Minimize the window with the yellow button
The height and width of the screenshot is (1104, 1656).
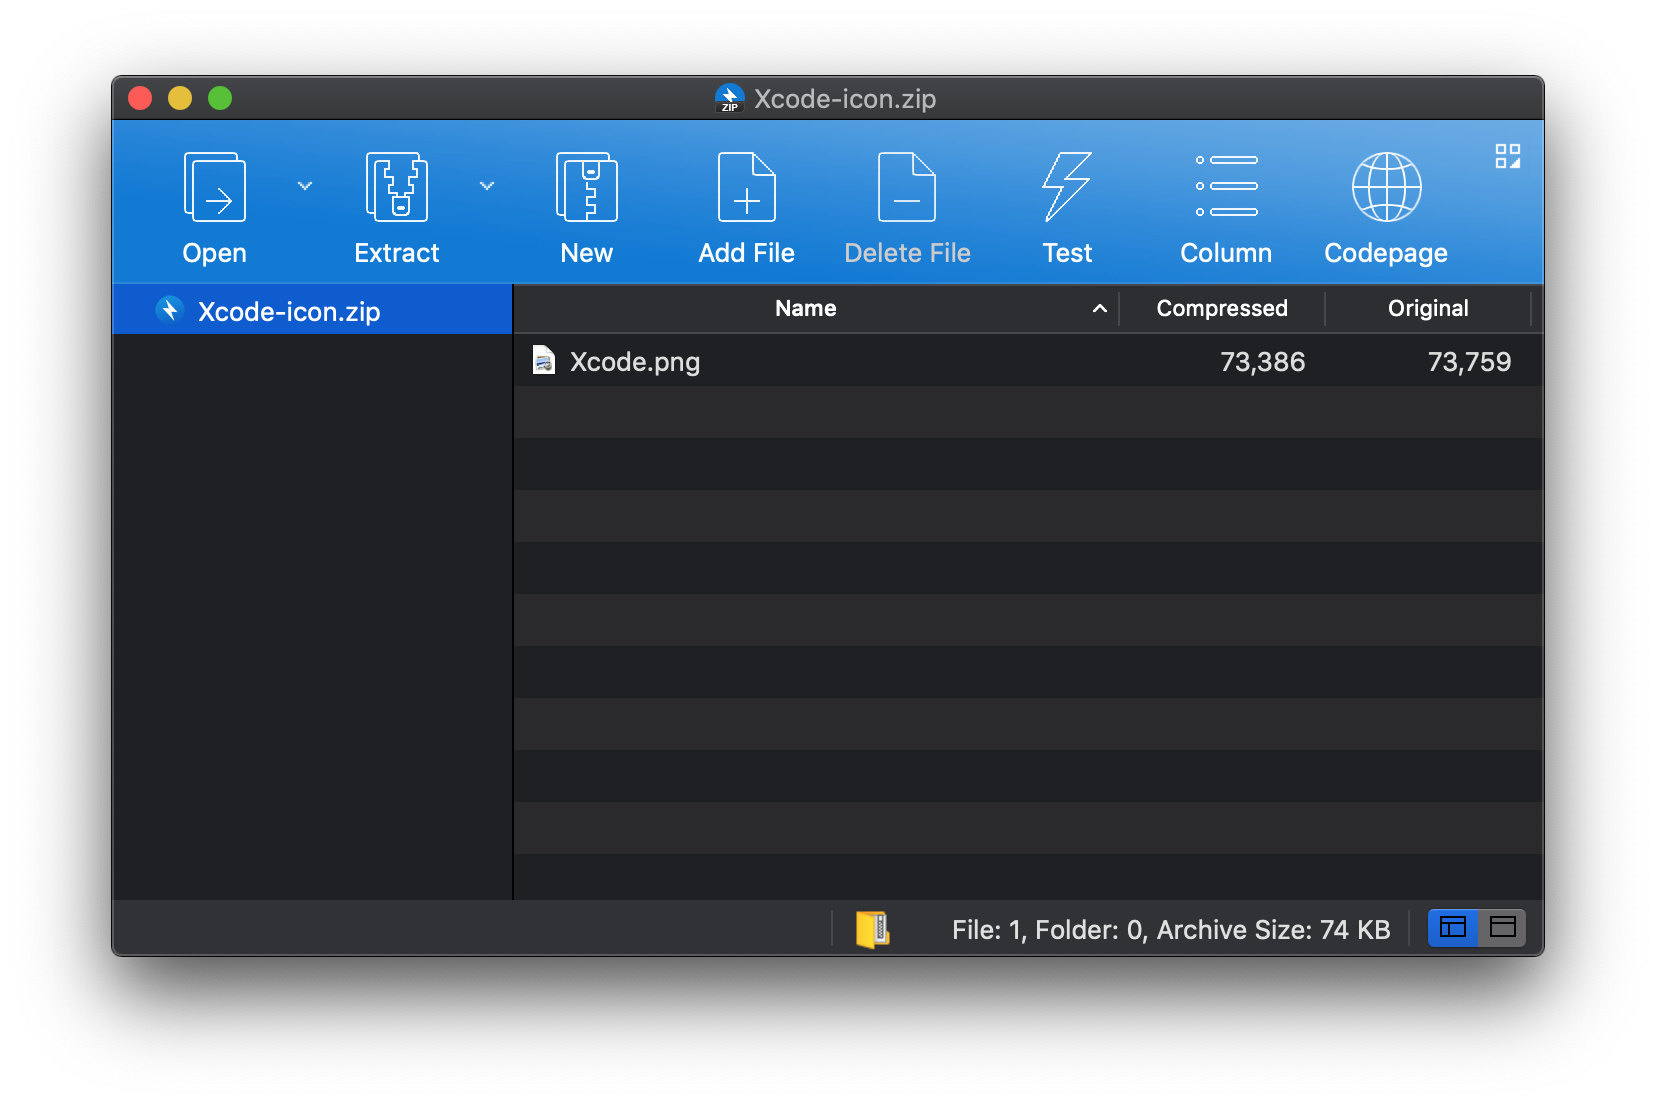[x=180, y=98]
